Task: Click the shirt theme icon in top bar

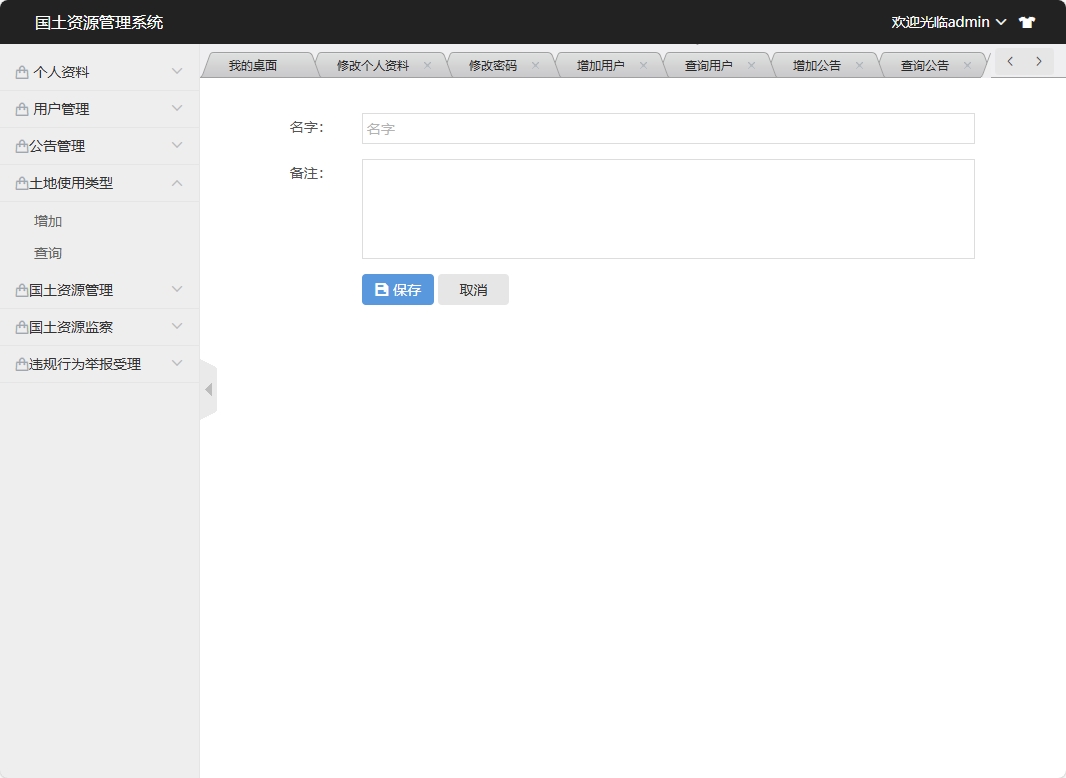Action: [x=1026, y=21]
